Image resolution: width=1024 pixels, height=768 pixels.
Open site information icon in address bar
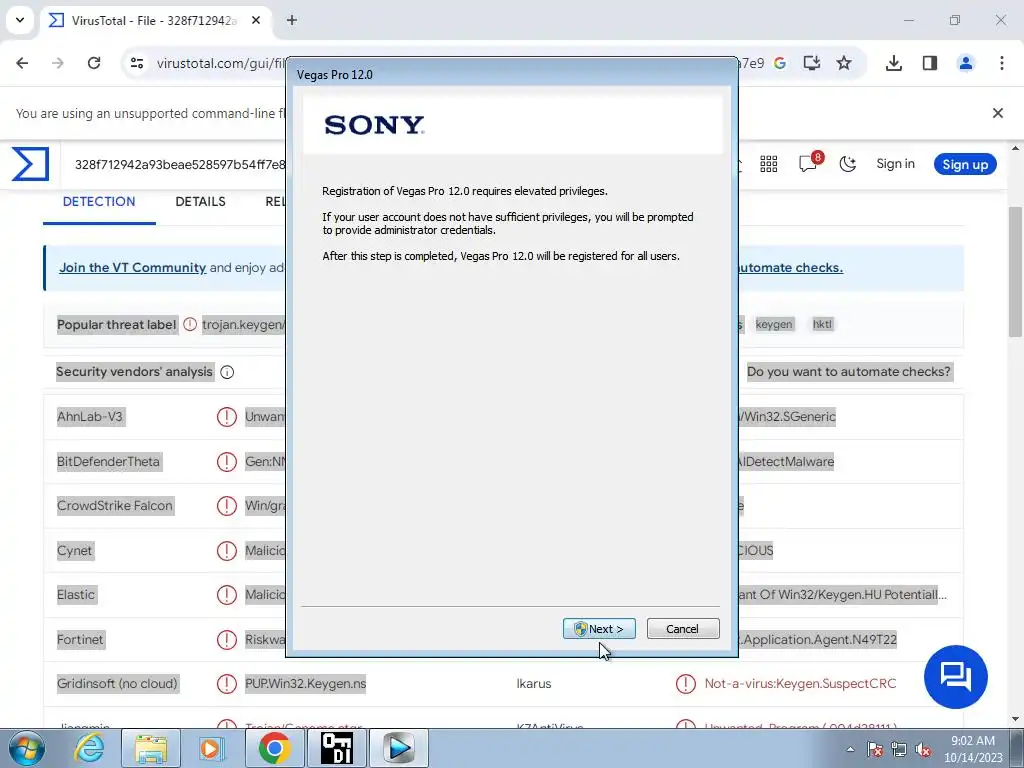[x=136, y=63]
